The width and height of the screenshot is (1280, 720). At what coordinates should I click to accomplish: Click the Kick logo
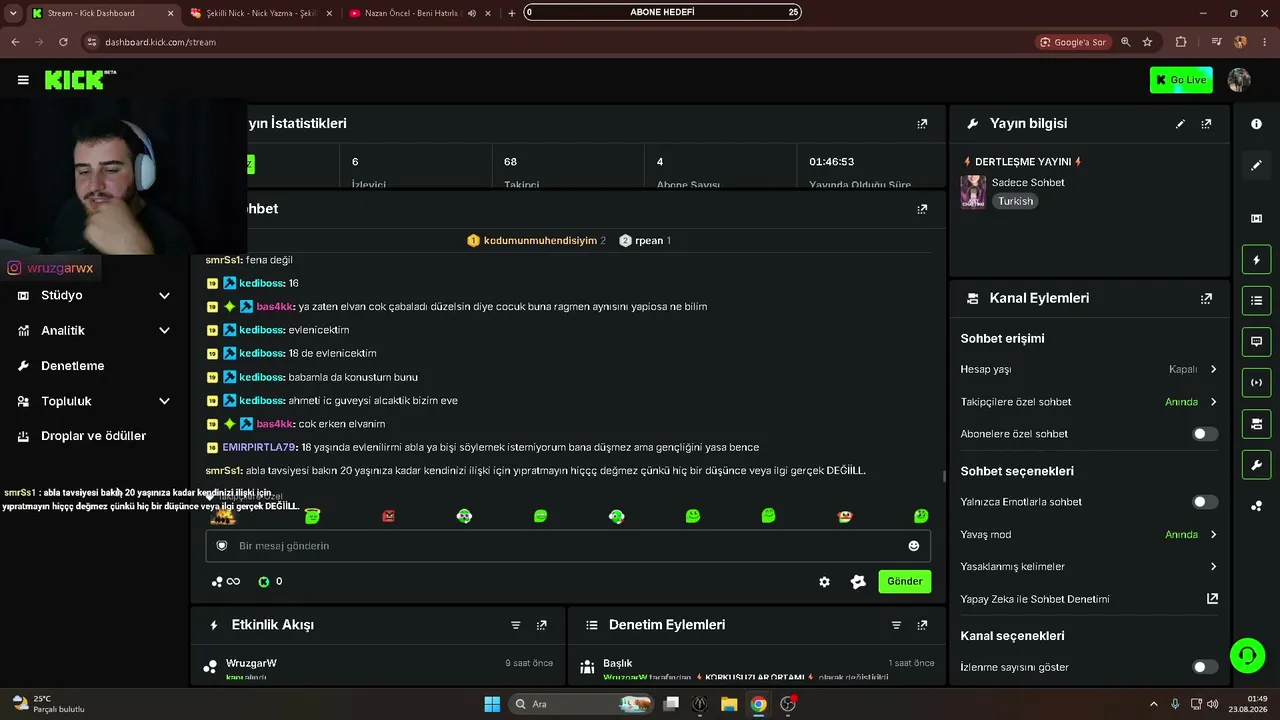tap(80, 80)
